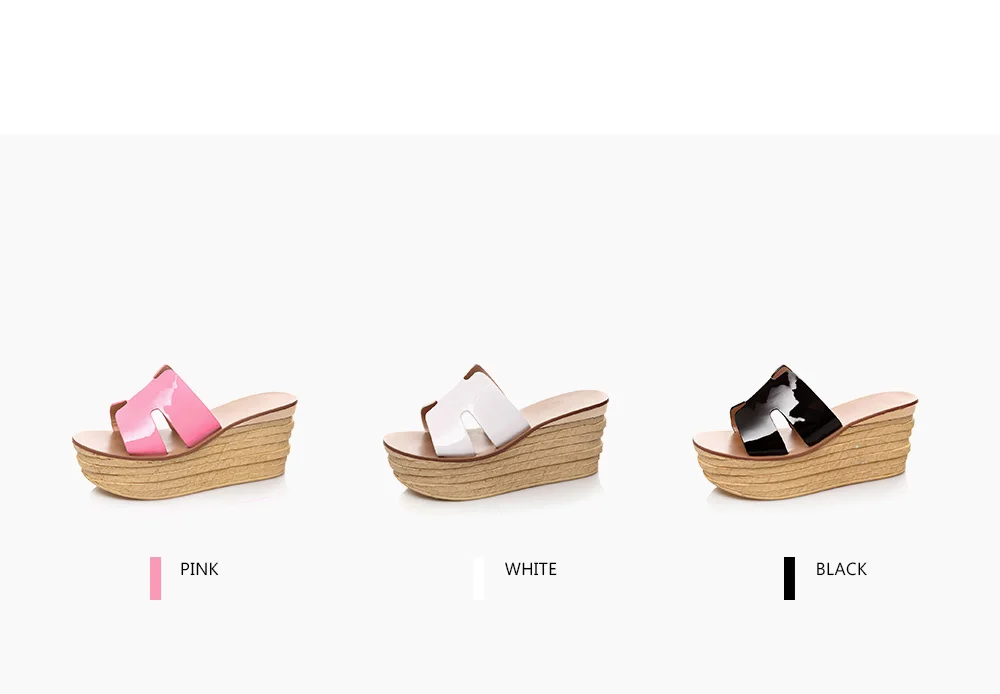Click the PINK color label
The width and height of the screenshot is (1000, 694).
[x=199, y=569]
